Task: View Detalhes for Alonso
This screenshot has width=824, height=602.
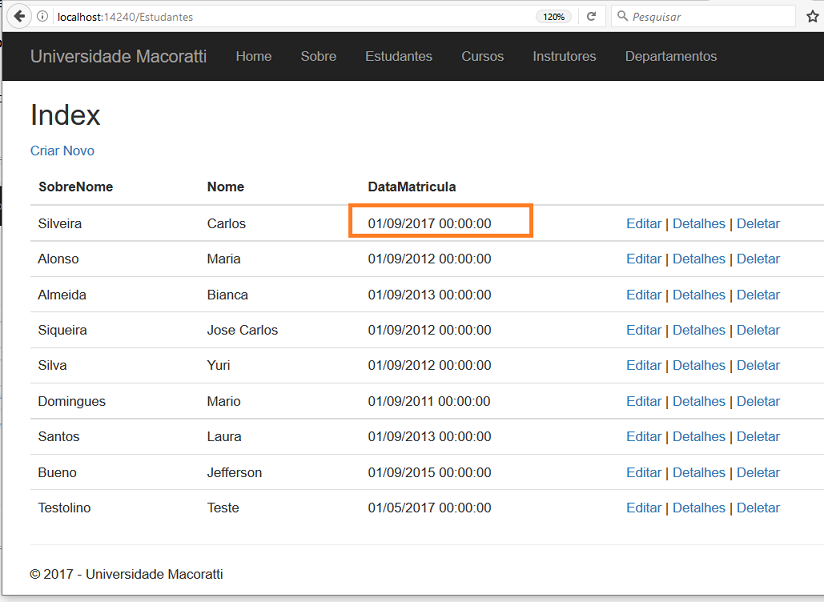Action: click(x=699, y=259)
